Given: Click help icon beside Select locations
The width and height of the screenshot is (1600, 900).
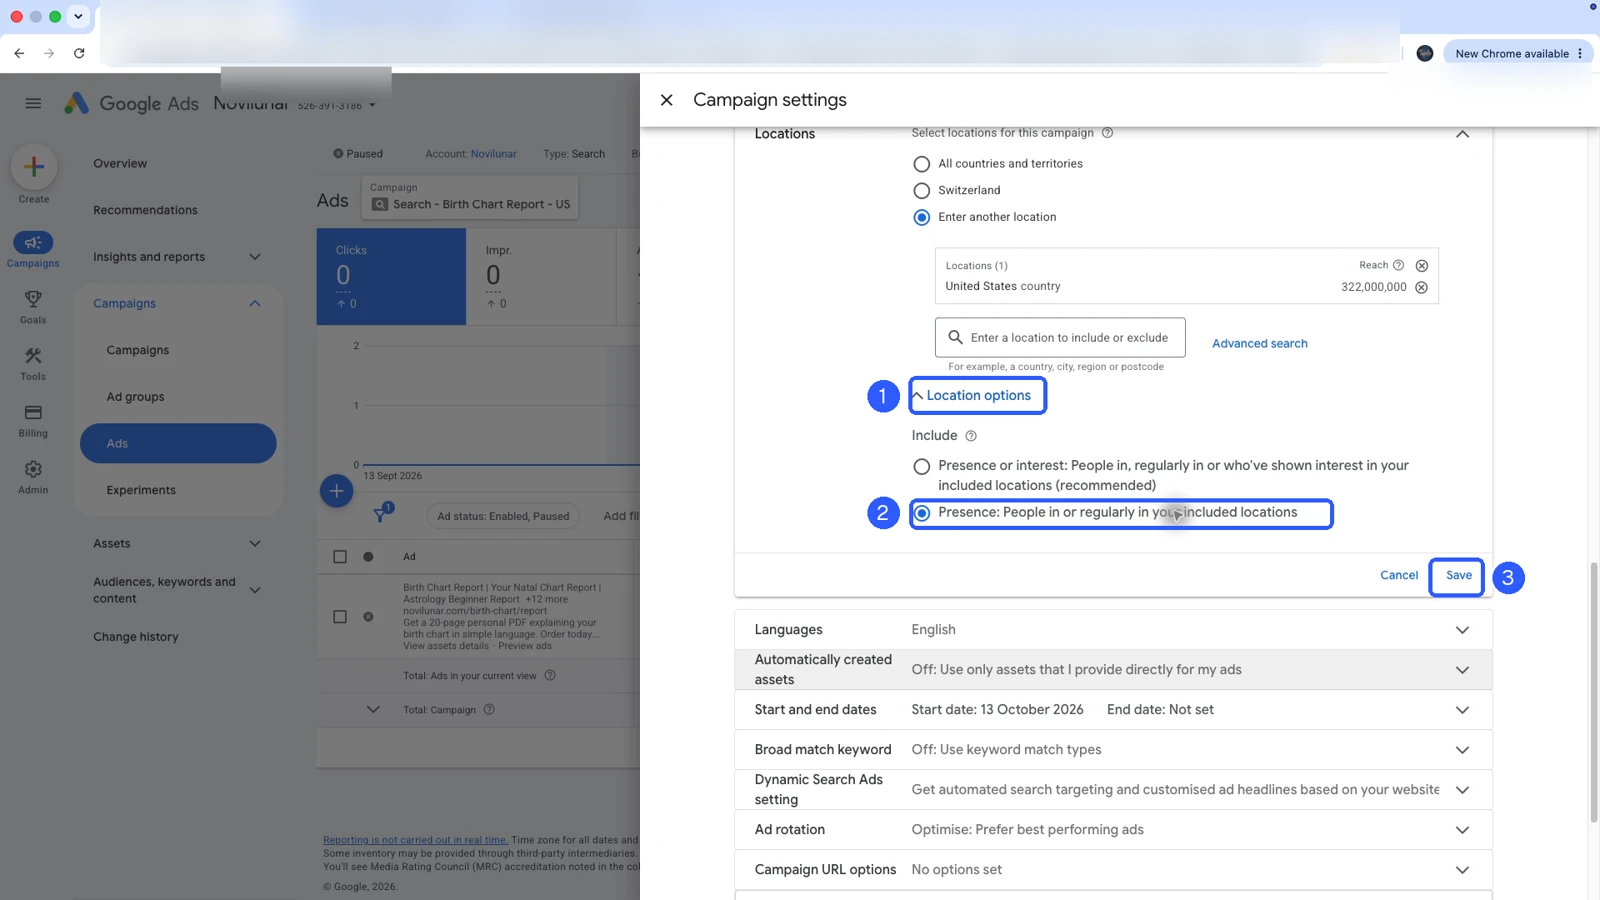Looking at the screenshot, I should (x=1107, y=133).
